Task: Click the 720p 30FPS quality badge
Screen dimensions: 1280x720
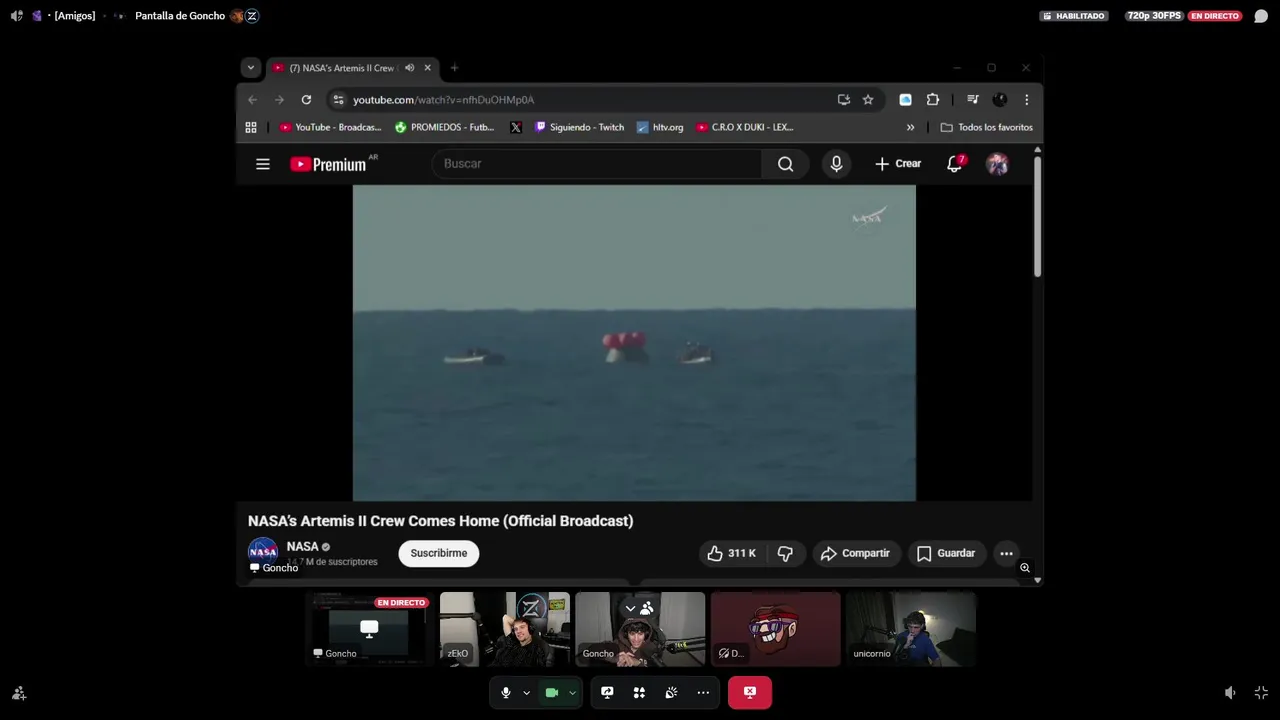Action: (x=1153, y=16)
